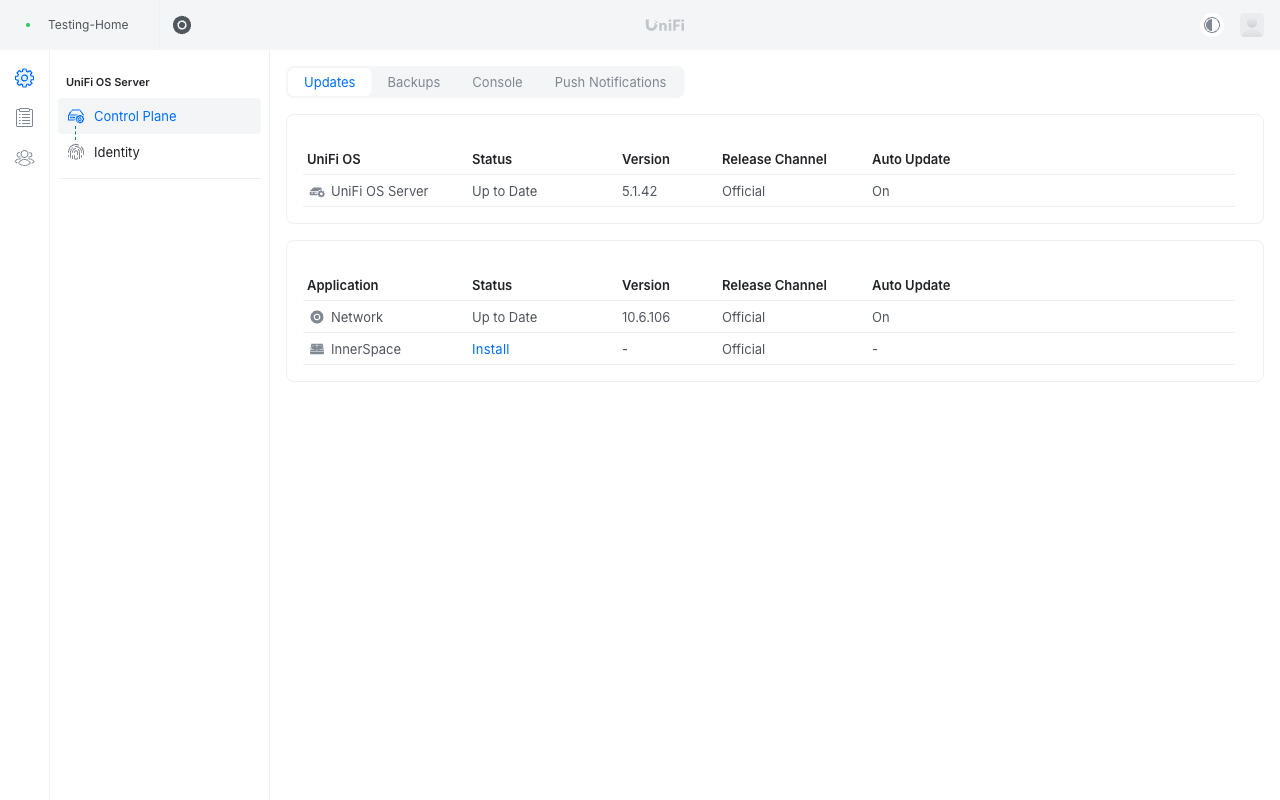The width and height of the screenshot is (1280, 800).
Task: Open the admins and users icon
Action: click(24, 158)
